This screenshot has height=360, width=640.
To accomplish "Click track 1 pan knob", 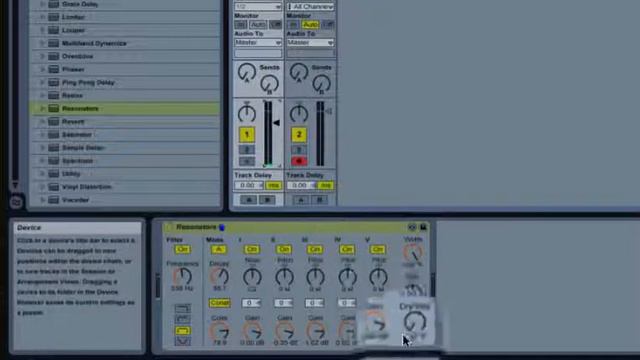I will coord(247,113).
